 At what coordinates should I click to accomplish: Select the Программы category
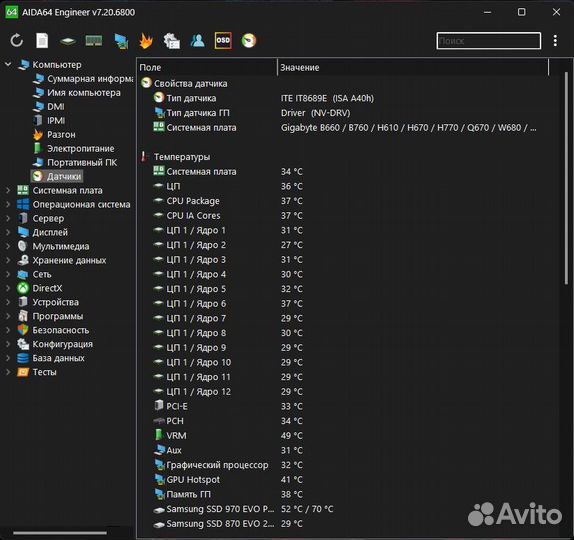click(x=51, y=316)
